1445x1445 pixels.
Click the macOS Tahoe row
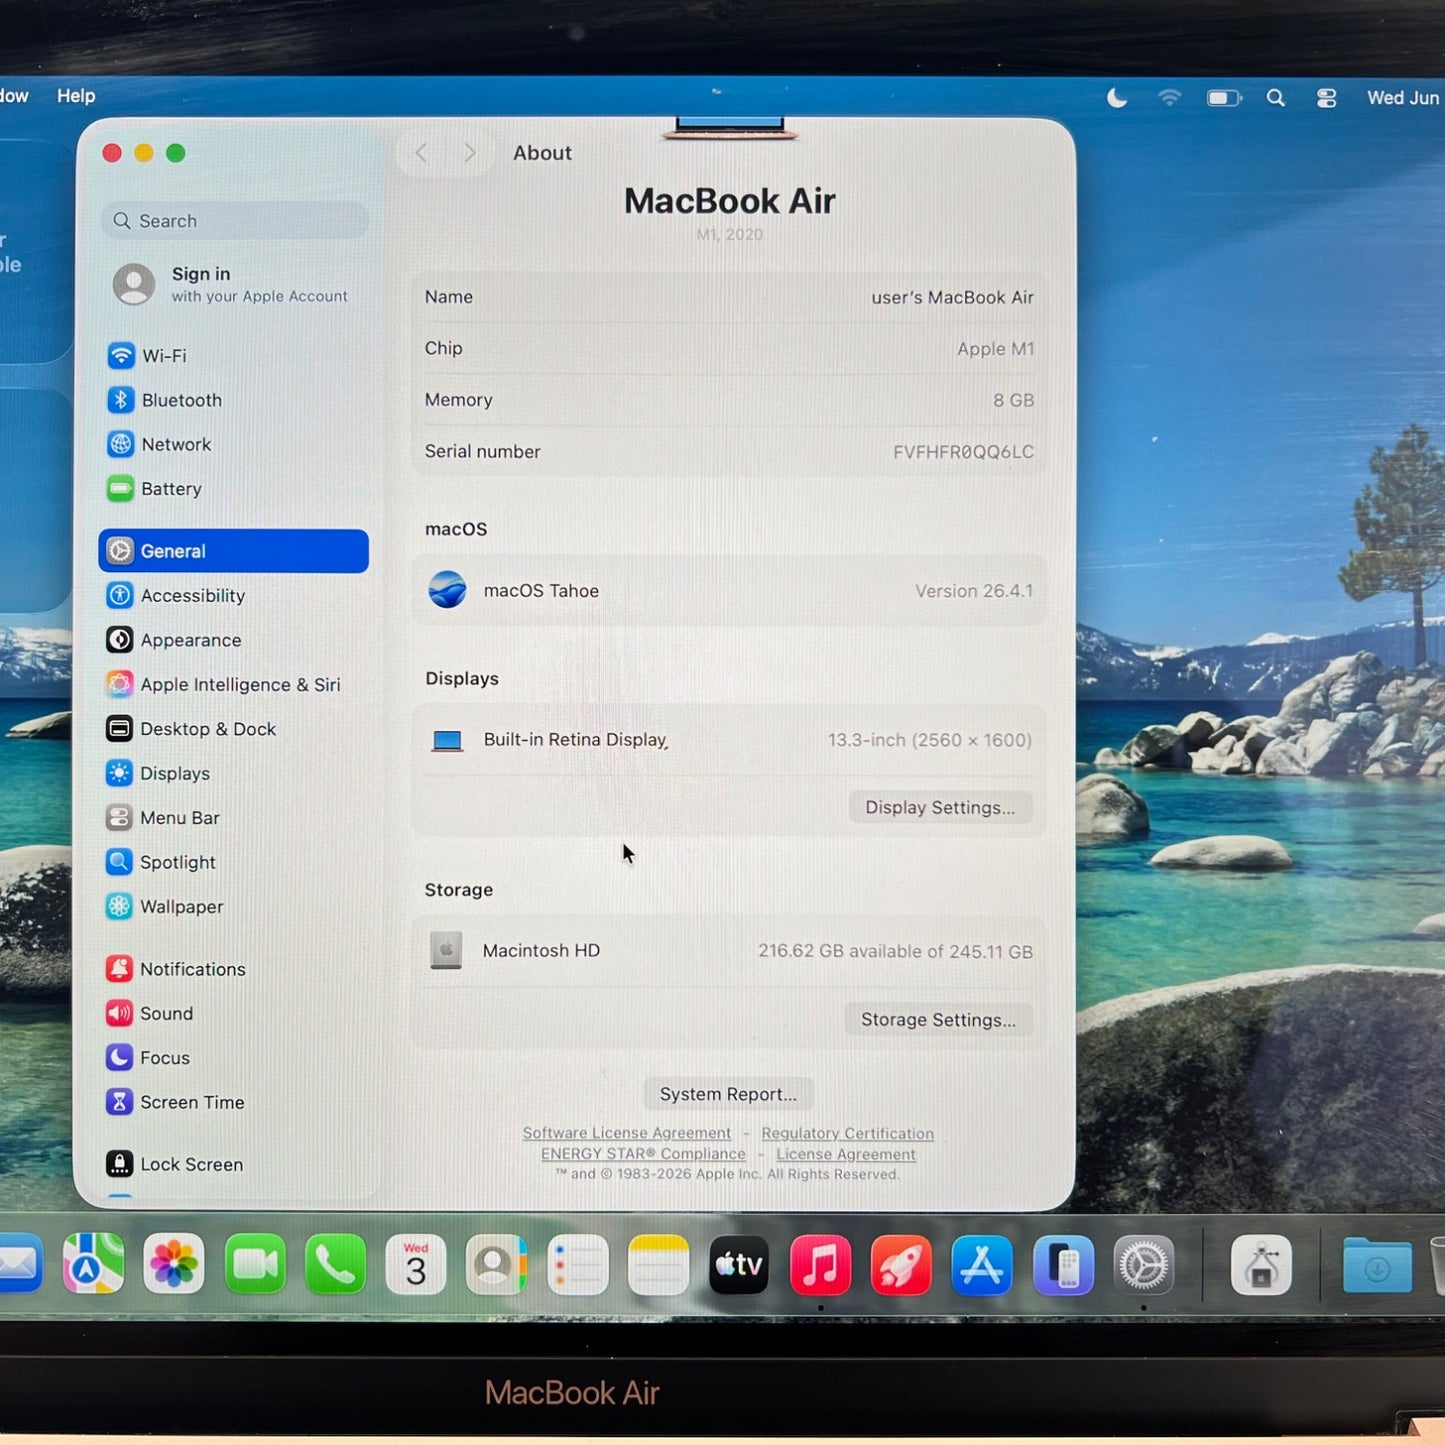[729, 591]
